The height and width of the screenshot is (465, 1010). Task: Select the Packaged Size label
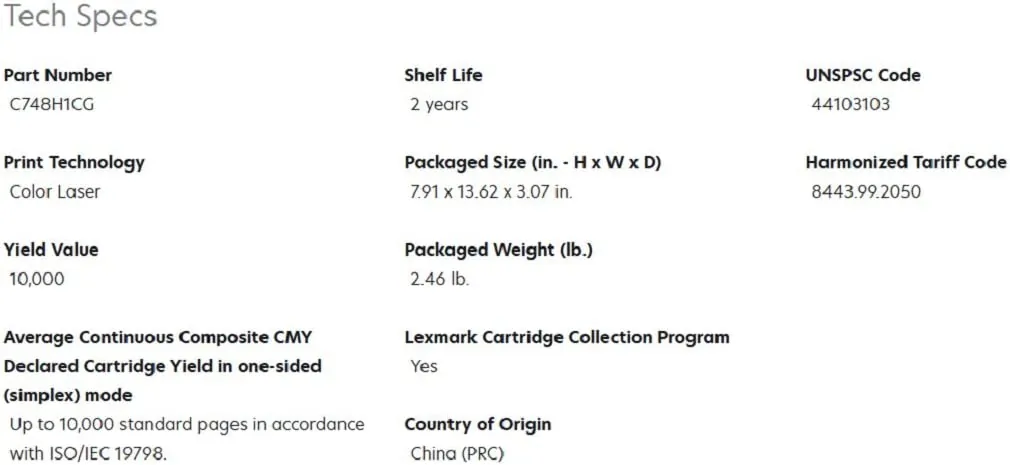(x=532, y=162)
